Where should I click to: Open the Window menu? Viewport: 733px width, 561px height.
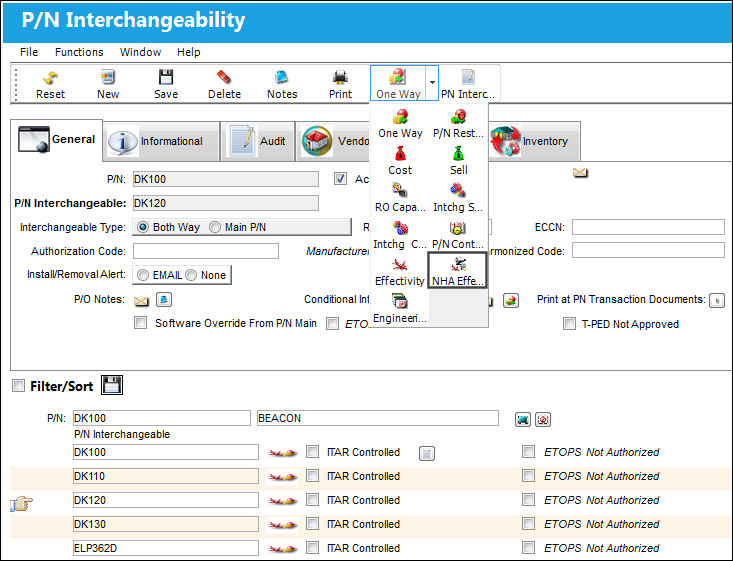[x=140, y=52]
